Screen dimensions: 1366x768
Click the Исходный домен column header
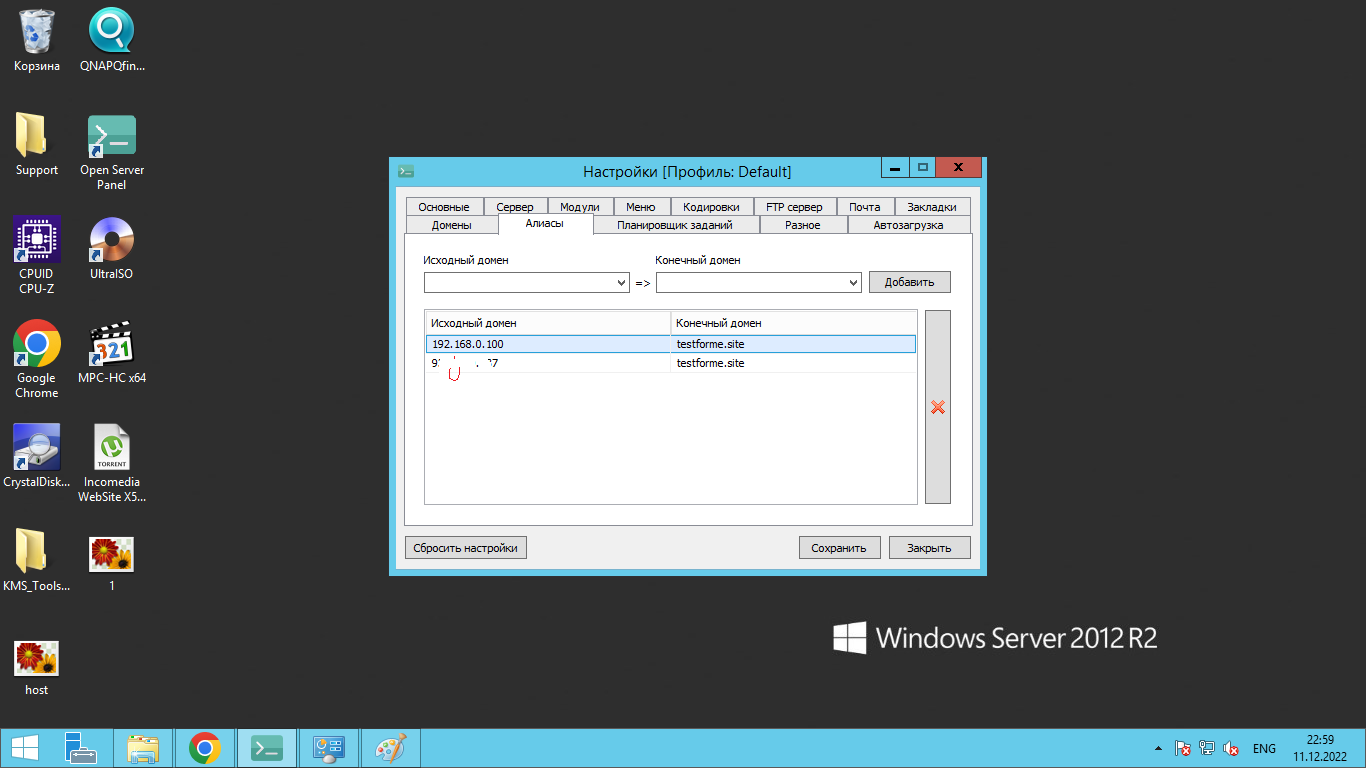coord(547,323)
